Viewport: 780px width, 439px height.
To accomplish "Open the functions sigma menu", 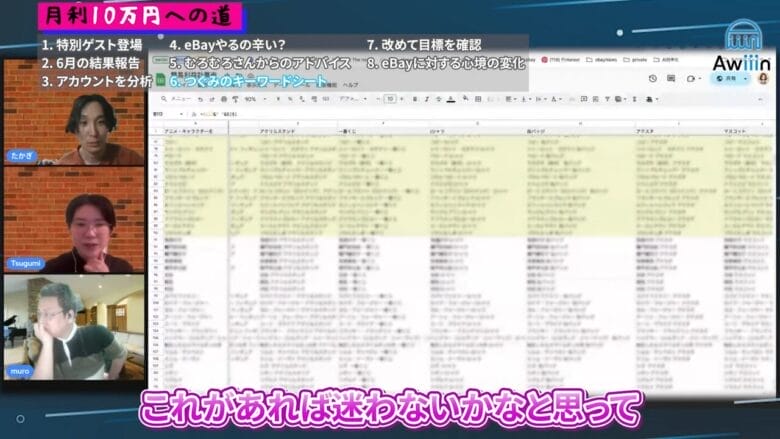I will click(x=635, y=99).
